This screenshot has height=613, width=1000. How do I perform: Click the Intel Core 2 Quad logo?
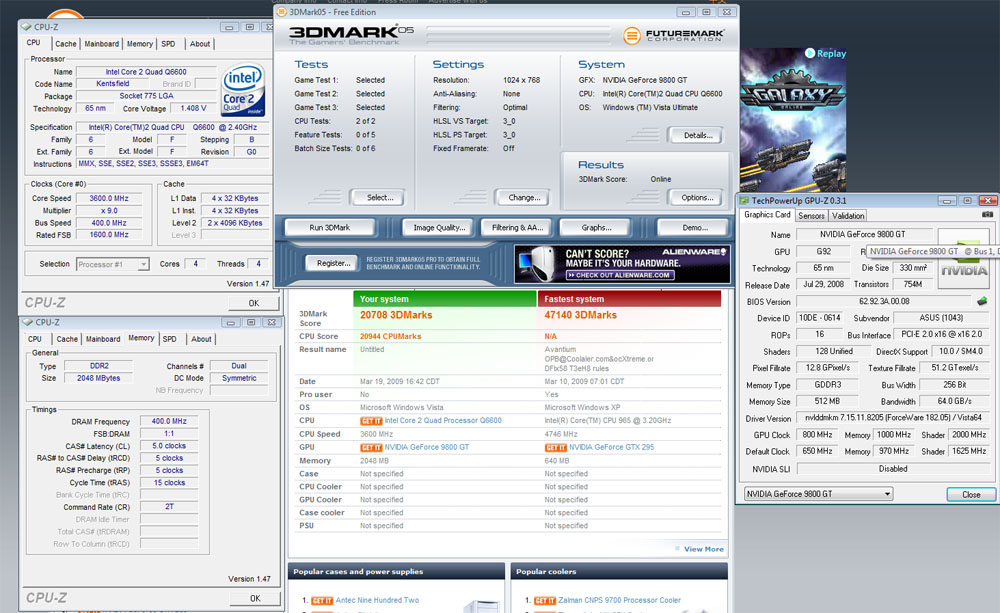[242, 90]
